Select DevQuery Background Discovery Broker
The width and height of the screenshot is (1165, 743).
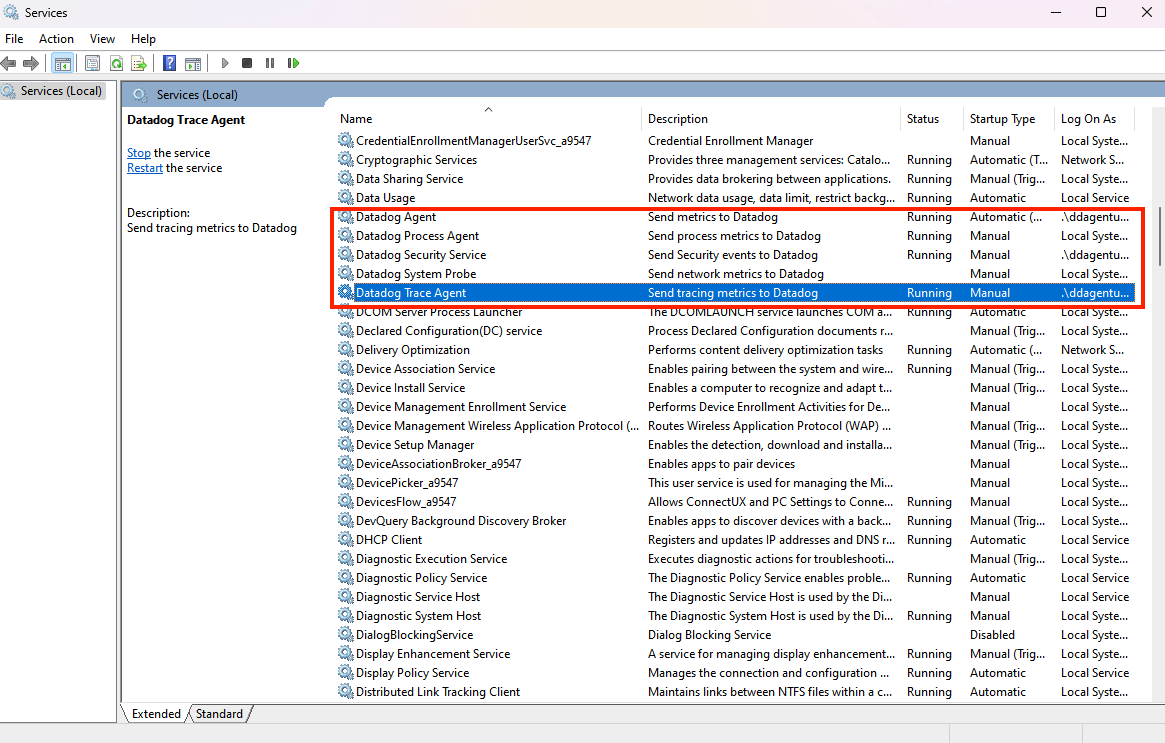coord(736,521)
